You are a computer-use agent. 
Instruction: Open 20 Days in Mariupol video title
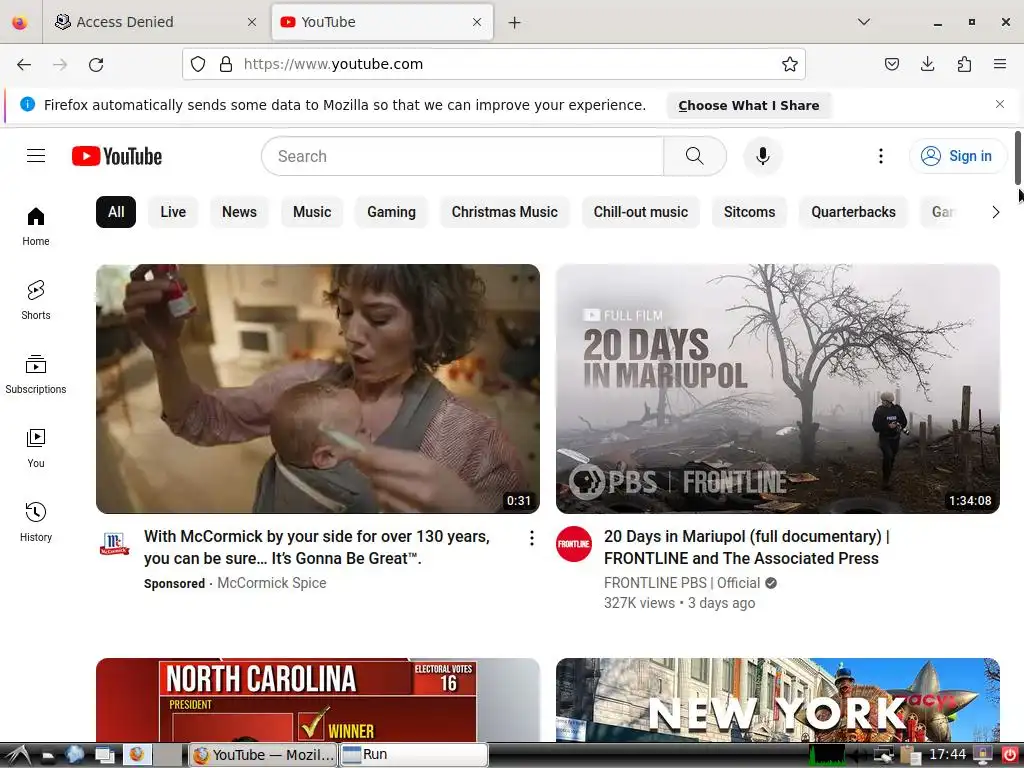[746, 547]
